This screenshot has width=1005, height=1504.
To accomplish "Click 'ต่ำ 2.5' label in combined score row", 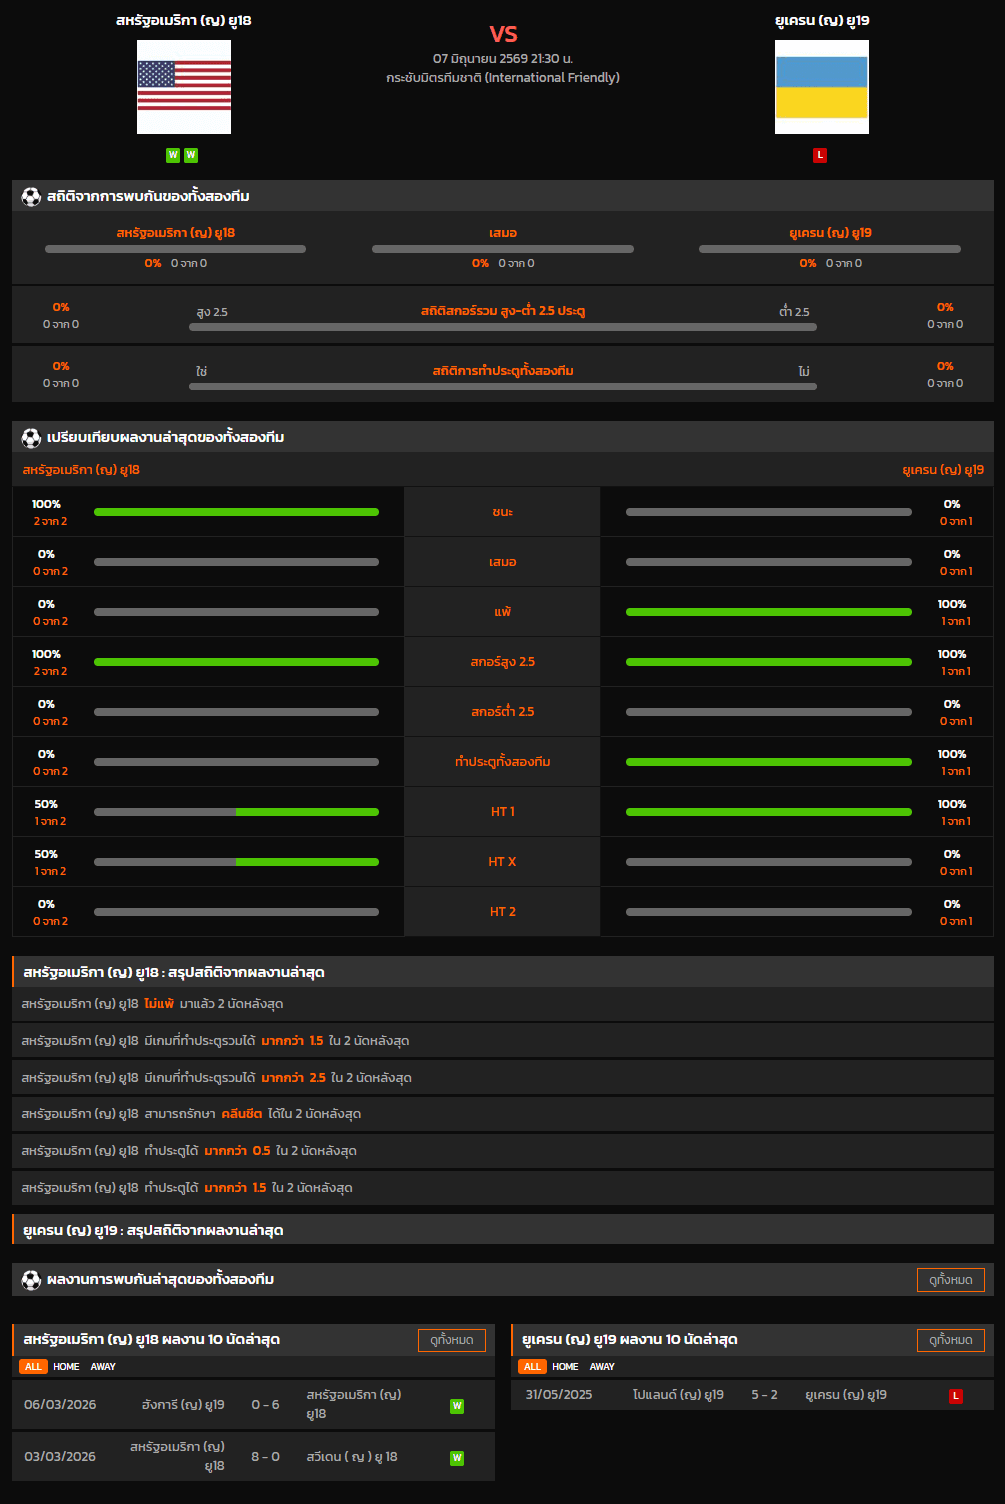I will click(794, 312).
